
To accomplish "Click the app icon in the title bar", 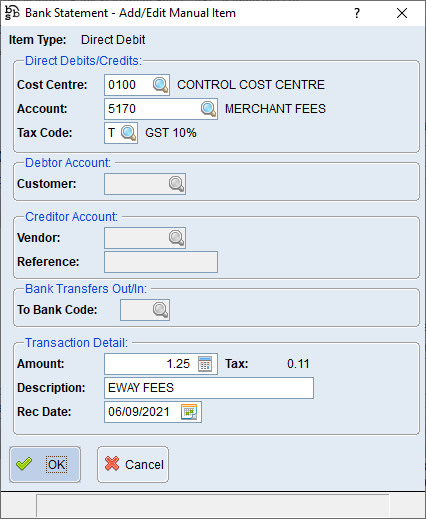I will [x=12, y=13].
